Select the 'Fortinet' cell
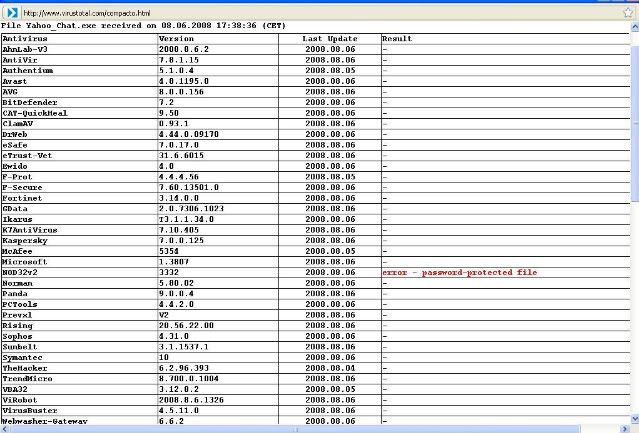639x433 pixels. tap(79, 198)
